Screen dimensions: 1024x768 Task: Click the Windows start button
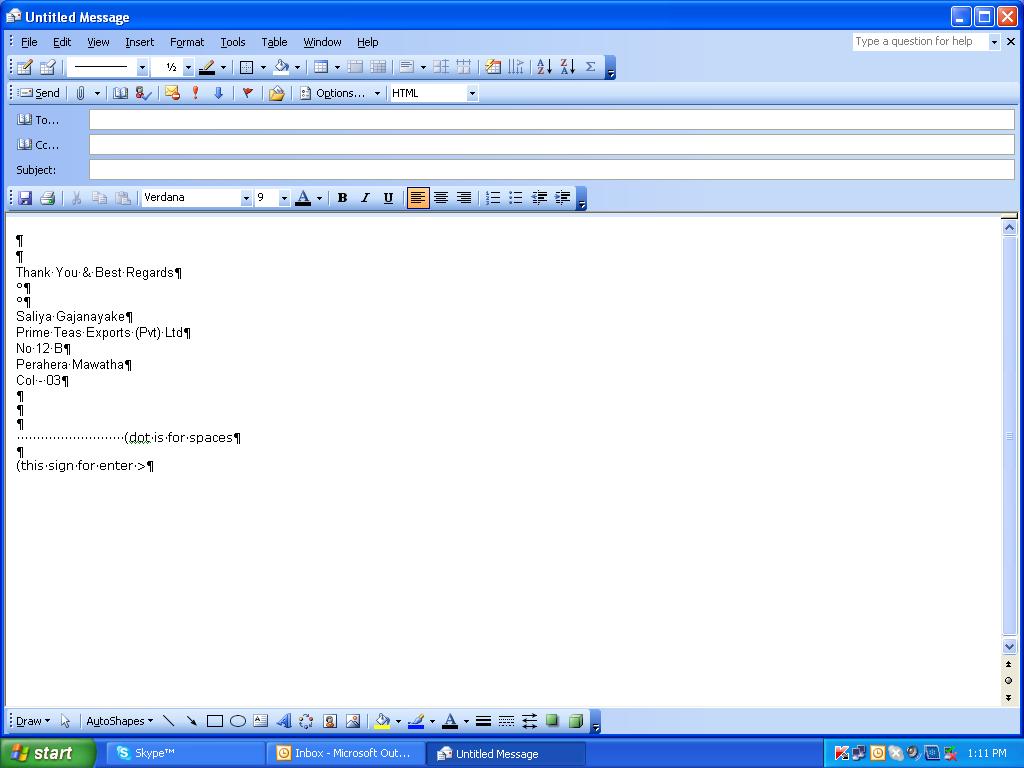pyautogui.click(x=46, y=753)
